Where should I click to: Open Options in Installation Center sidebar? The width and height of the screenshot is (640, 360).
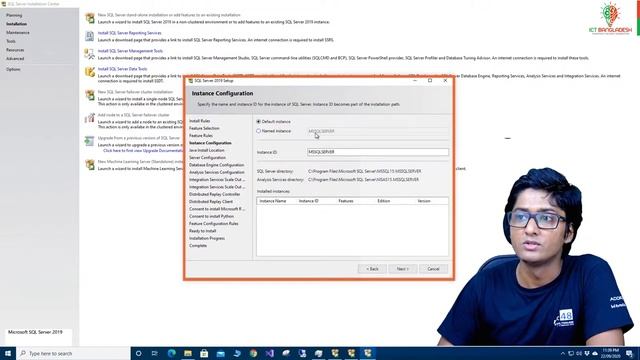(x=13, y=69)
